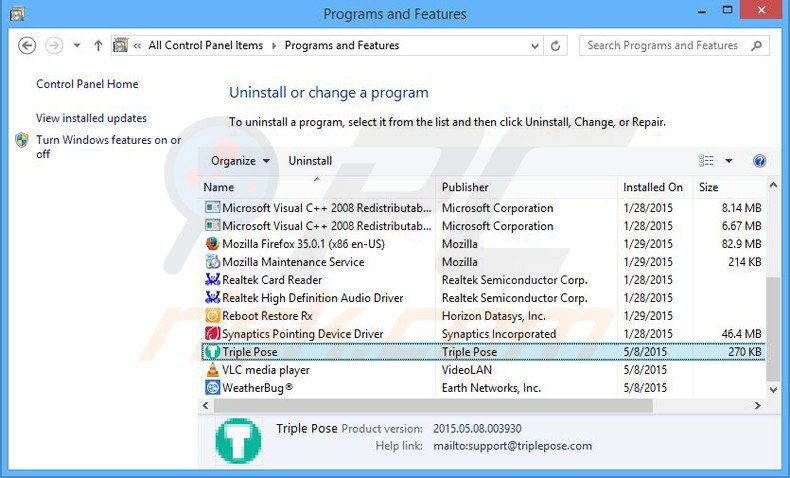Viewport: 790px width, 478px height.
Task: Click the vertical scrollbar up arrow
Action: pyautogui.click(x=773, y=185)
